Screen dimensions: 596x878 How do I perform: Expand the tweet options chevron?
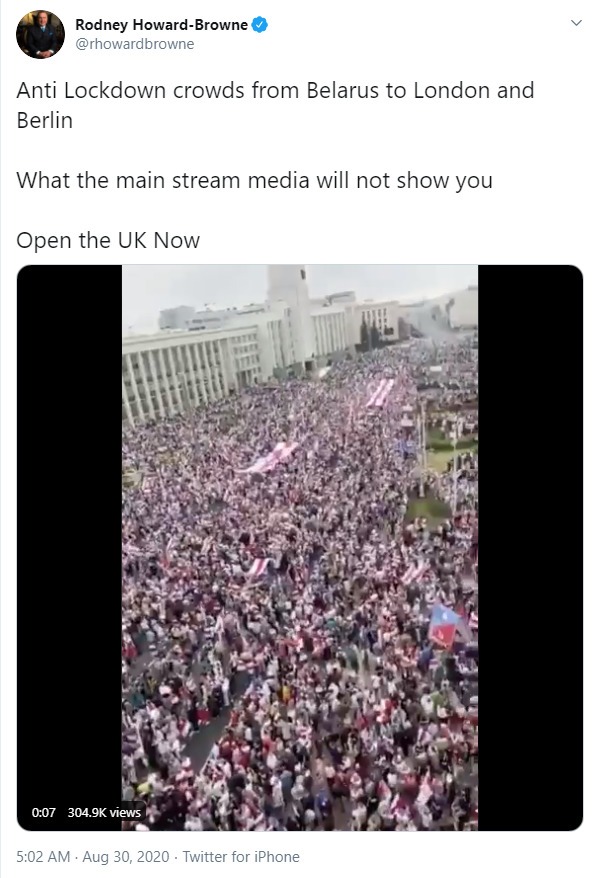pos(576,23)
